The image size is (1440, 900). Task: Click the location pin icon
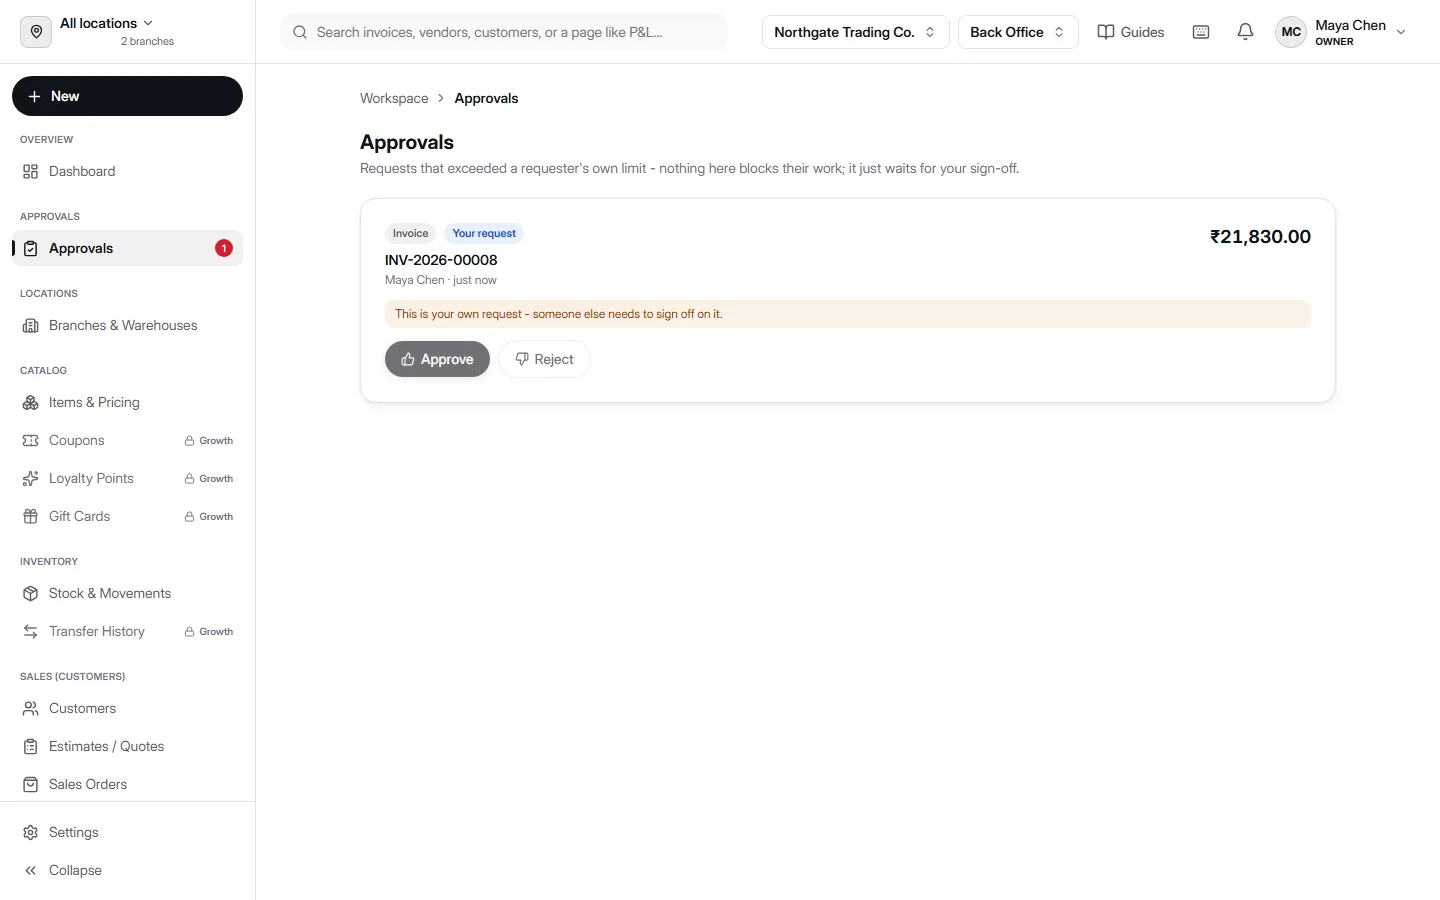click(36, 32)
